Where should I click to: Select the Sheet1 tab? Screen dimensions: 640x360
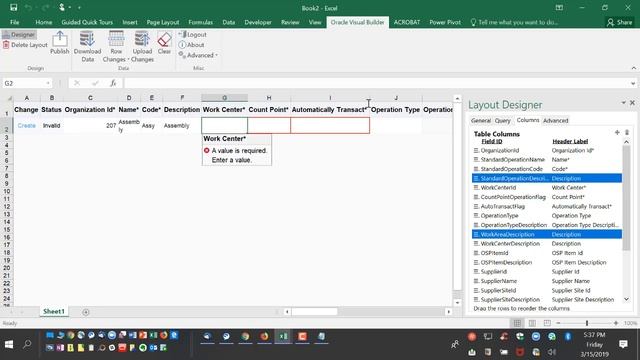pos(54,311)
